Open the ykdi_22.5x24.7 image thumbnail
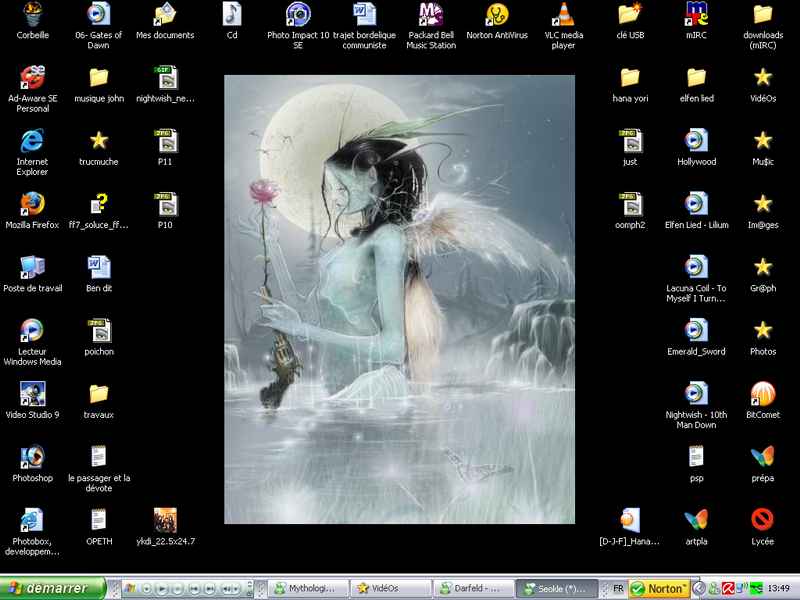 [x=165, y=520]
